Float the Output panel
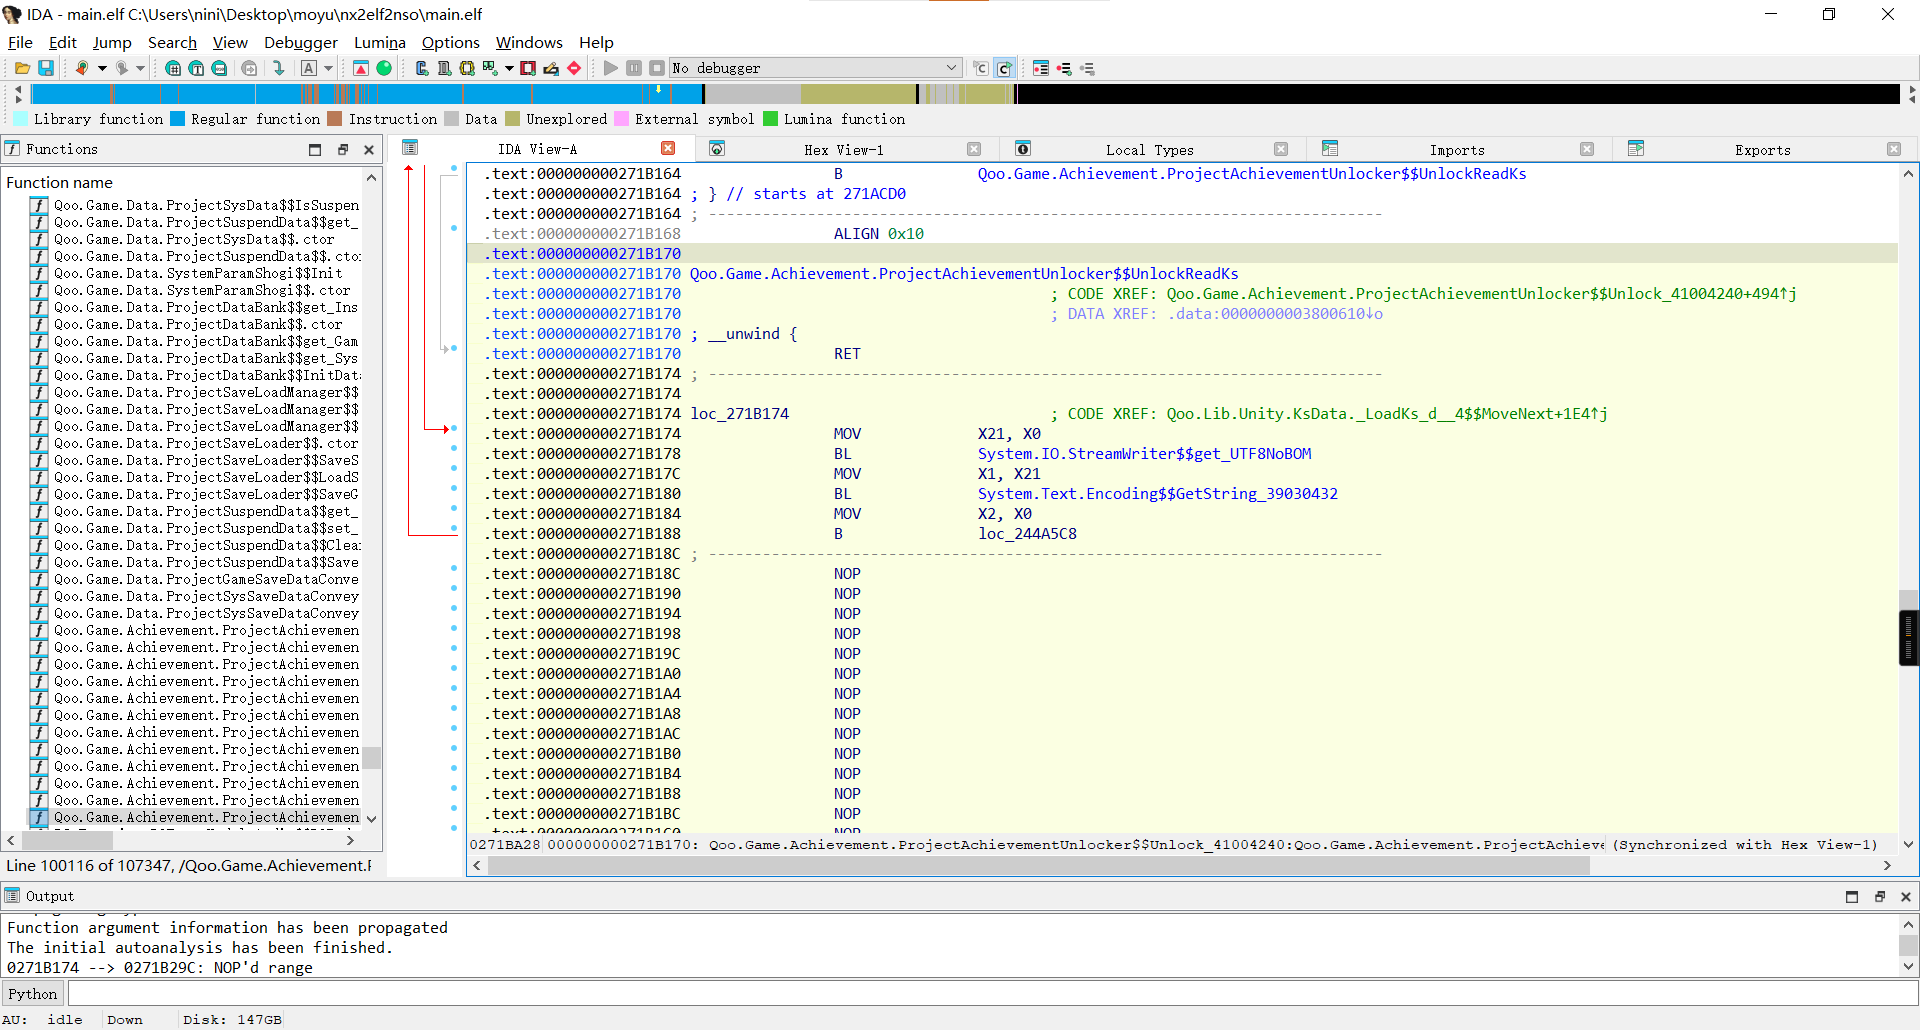The height and width of the screenshot is (1030, 1920). coord(1879,896)
